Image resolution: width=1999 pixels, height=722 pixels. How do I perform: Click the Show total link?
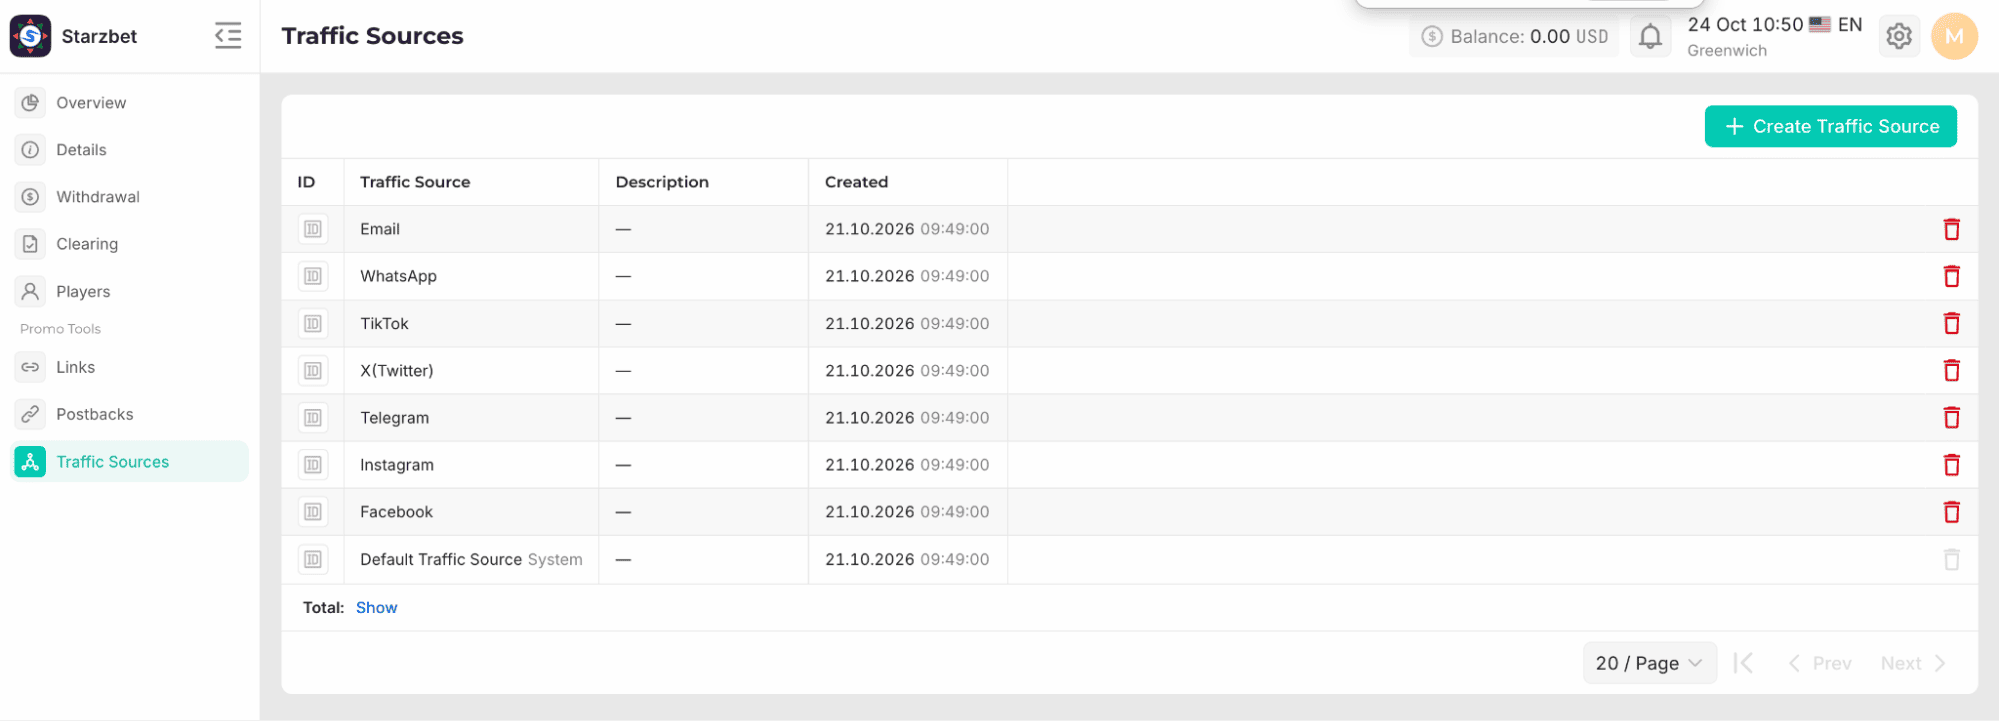pos(376,608)
